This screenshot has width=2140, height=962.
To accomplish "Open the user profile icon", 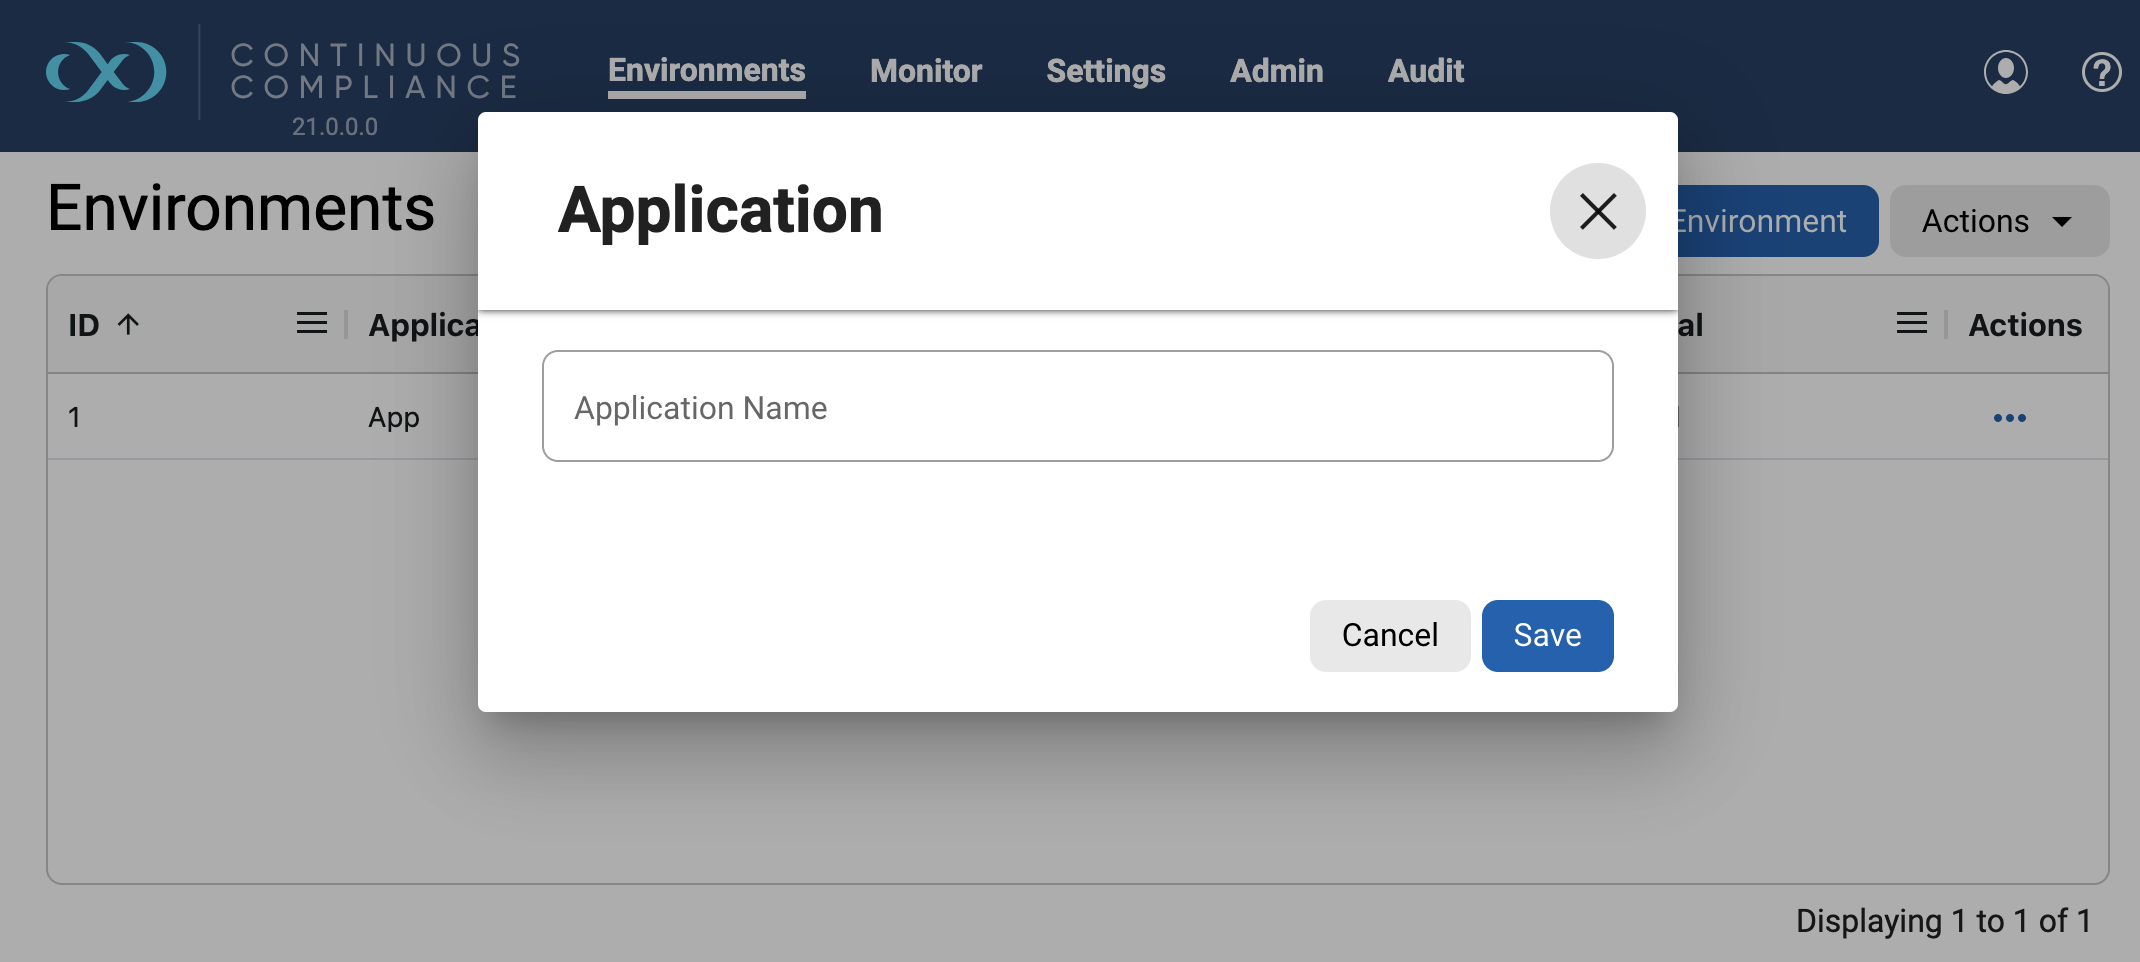I will pos(2005,72).
